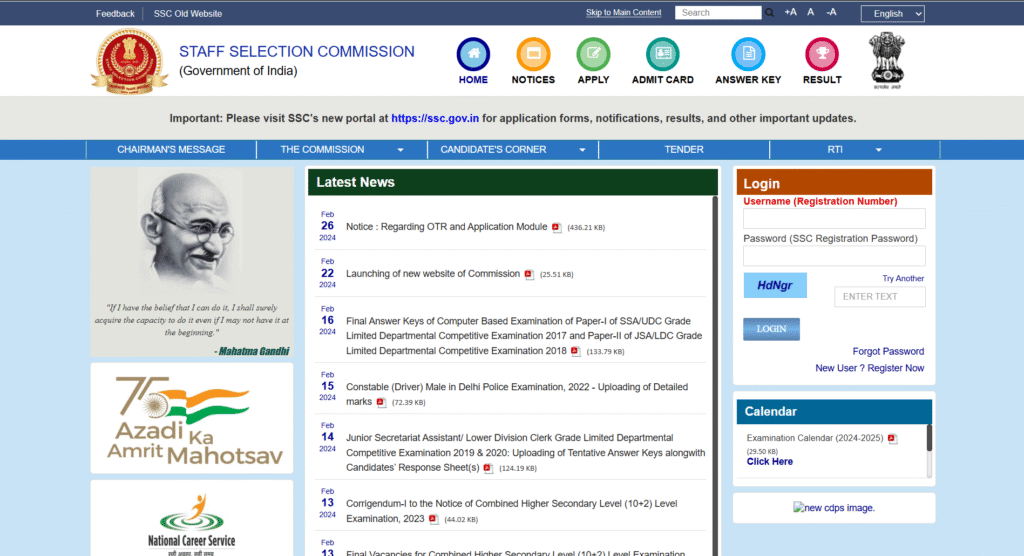This screenshot has width=1024, height=556.
Task: Open PDF icon for Junior Secretariat Assistant answer keys
Action: [488, 468]
